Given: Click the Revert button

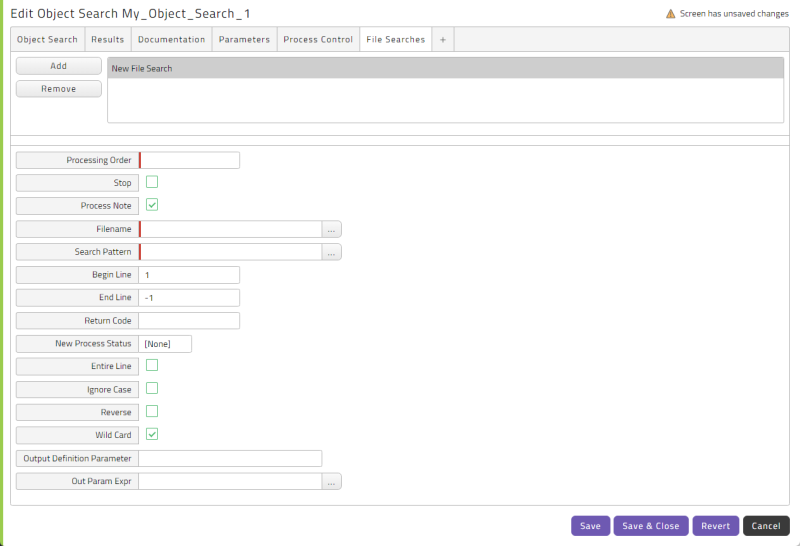Looking at the screenshot, I should point(715,526).
